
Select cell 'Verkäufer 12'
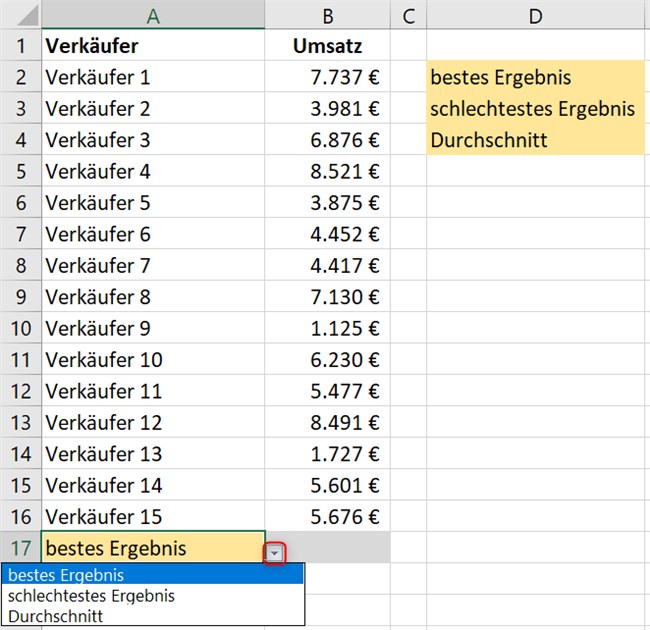[153, 422]
